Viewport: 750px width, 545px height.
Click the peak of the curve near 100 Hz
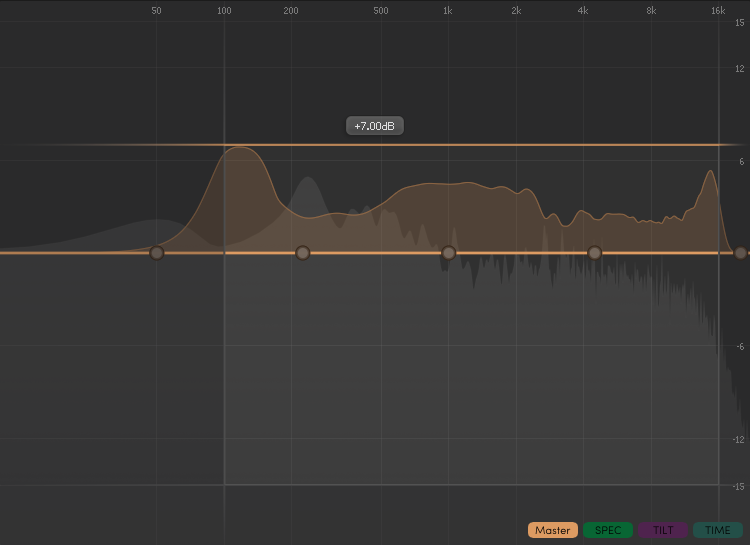(240, 149)
